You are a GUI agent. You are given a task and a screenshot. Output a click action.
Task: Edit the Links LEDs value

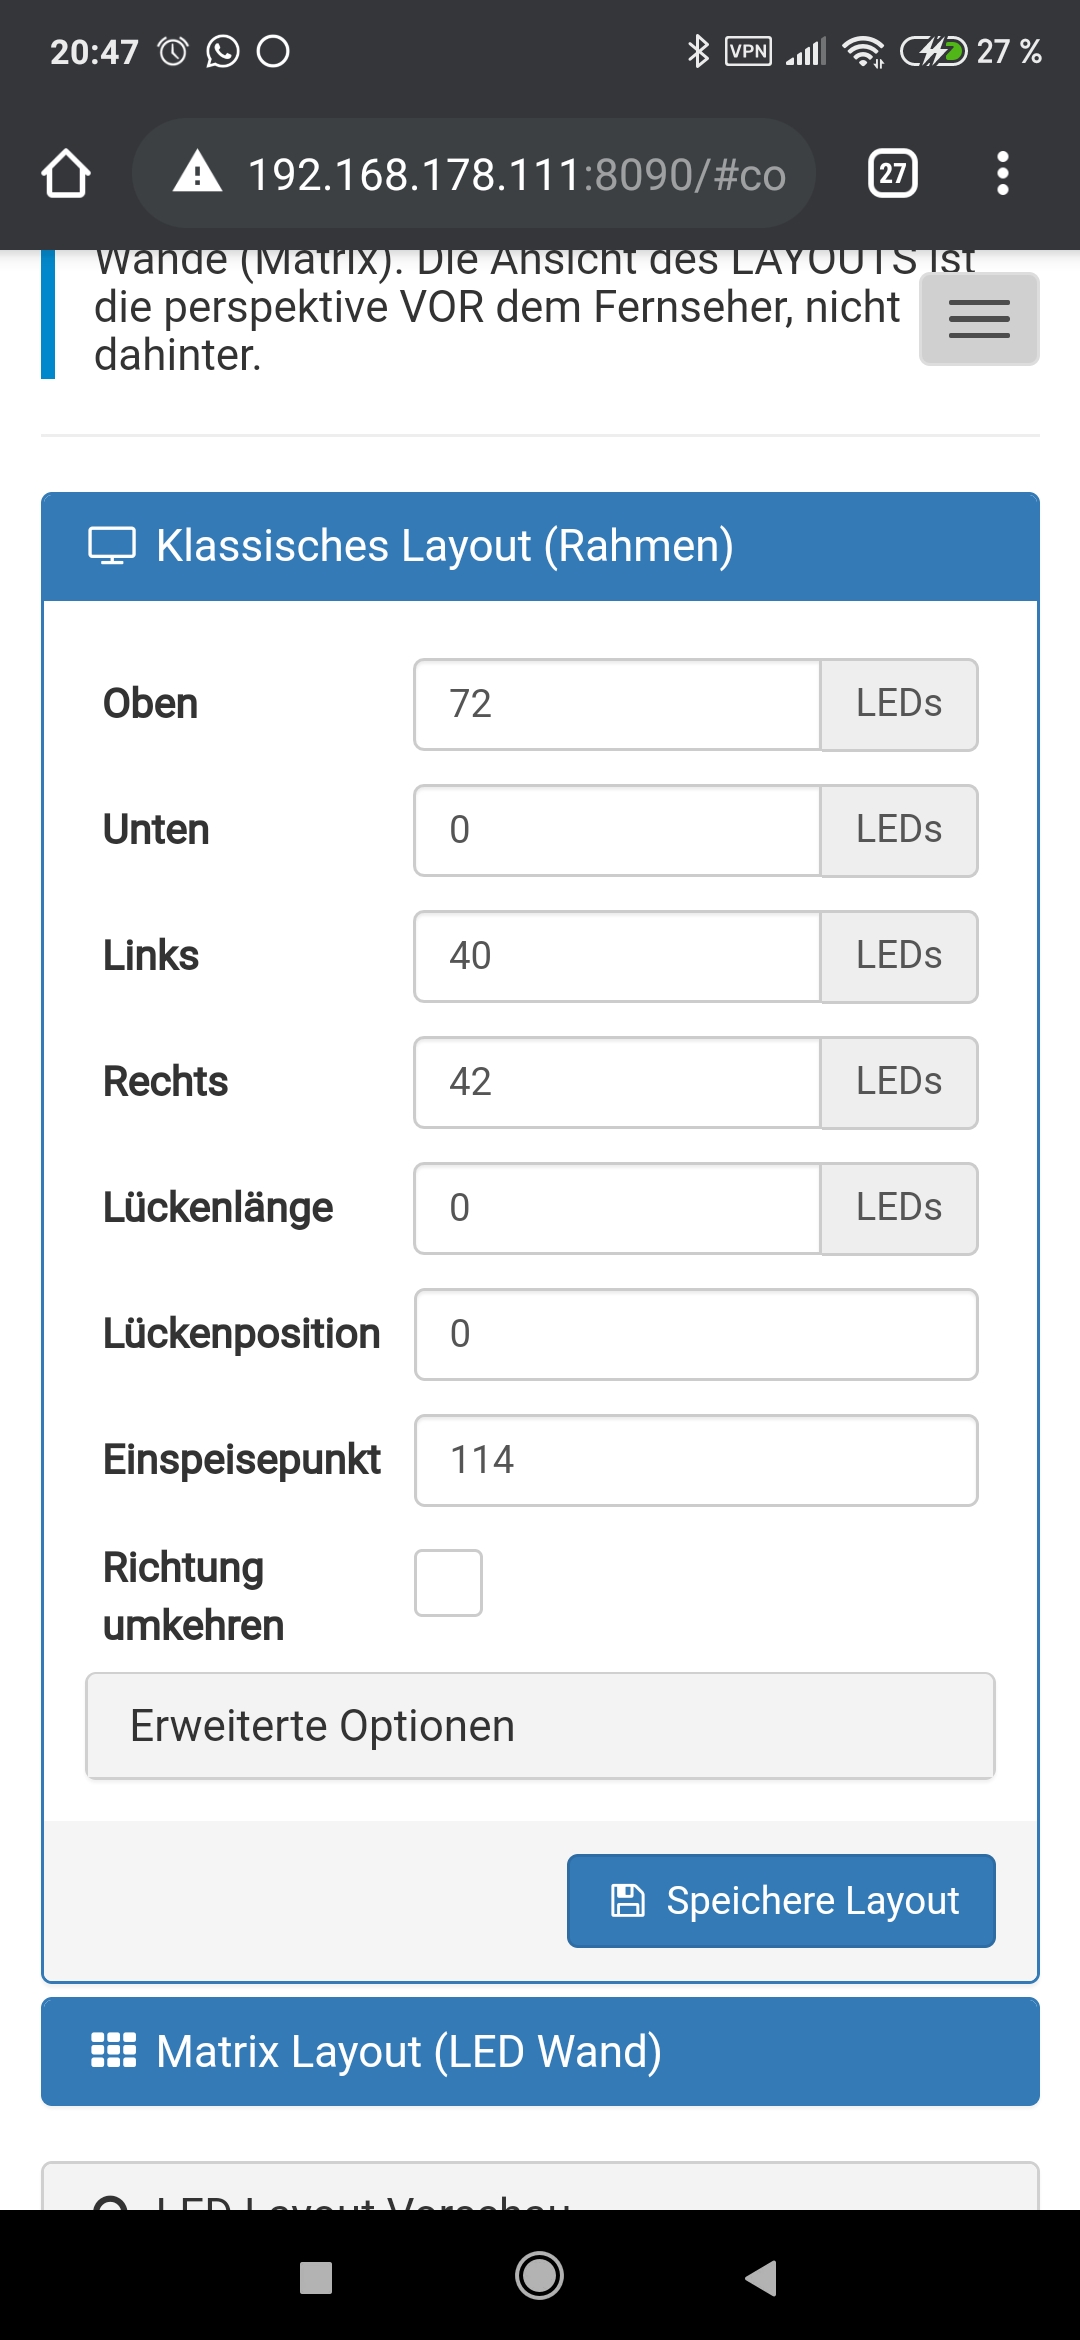point(617,956)
